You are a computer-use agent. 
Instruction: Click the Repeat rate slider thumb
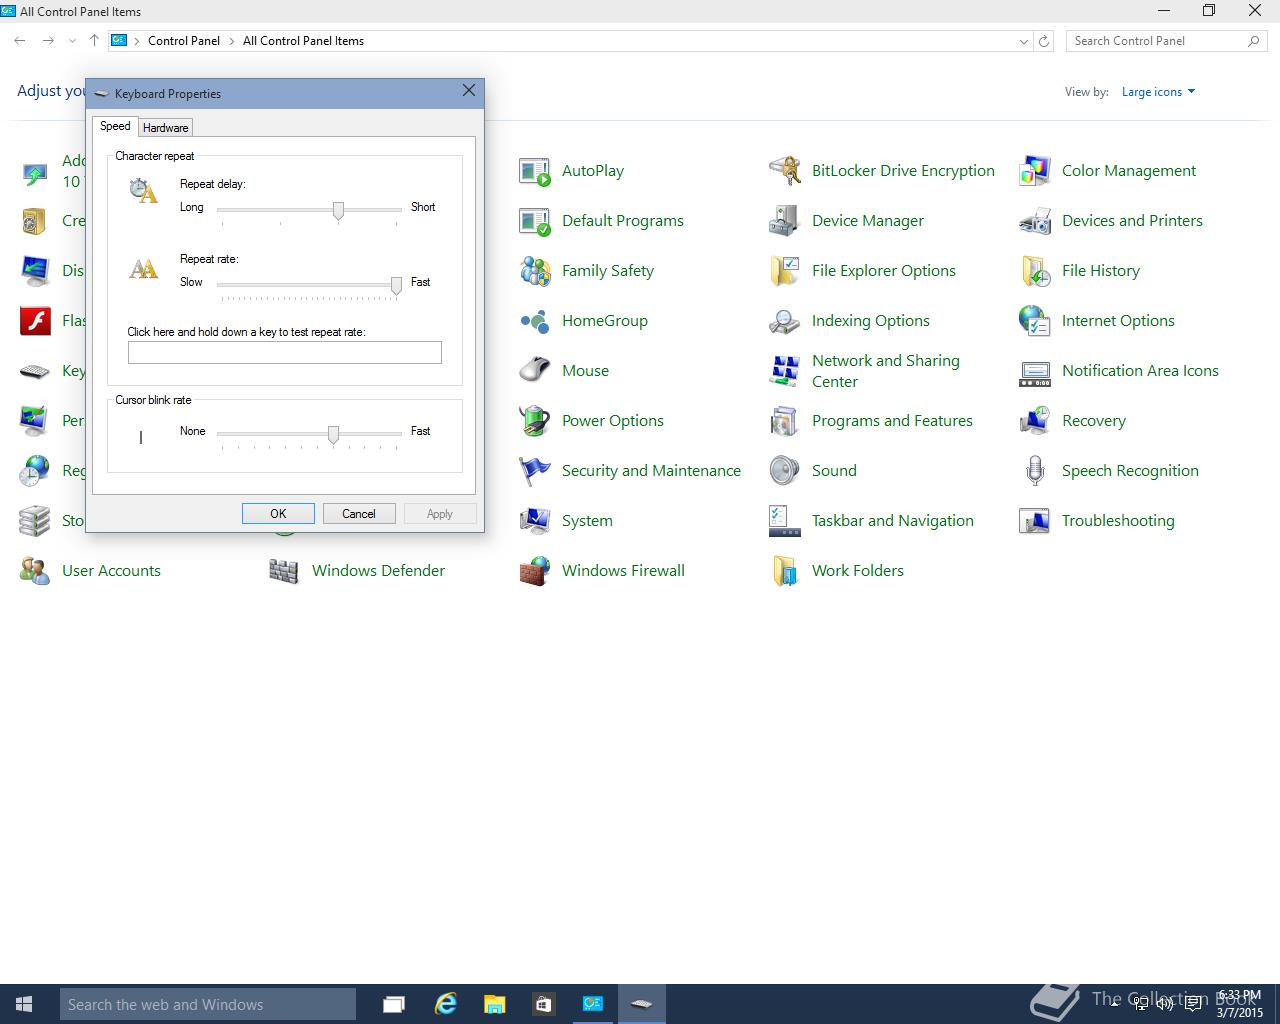pyautogui.click(x=396, y=286)
